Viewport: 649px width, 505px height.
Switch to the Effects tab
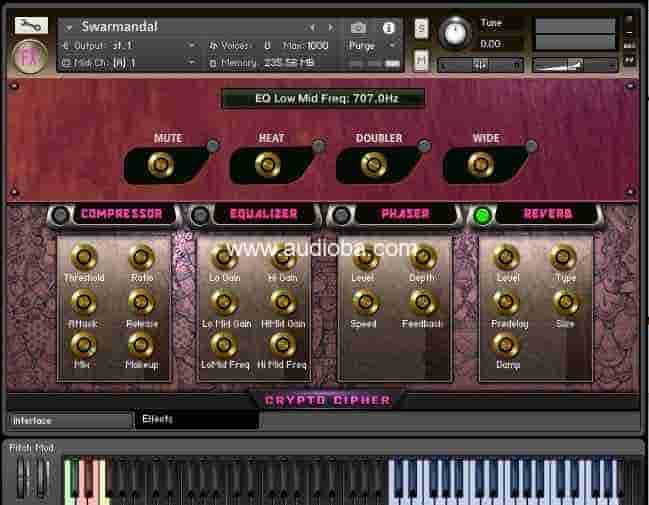[195, 419]
